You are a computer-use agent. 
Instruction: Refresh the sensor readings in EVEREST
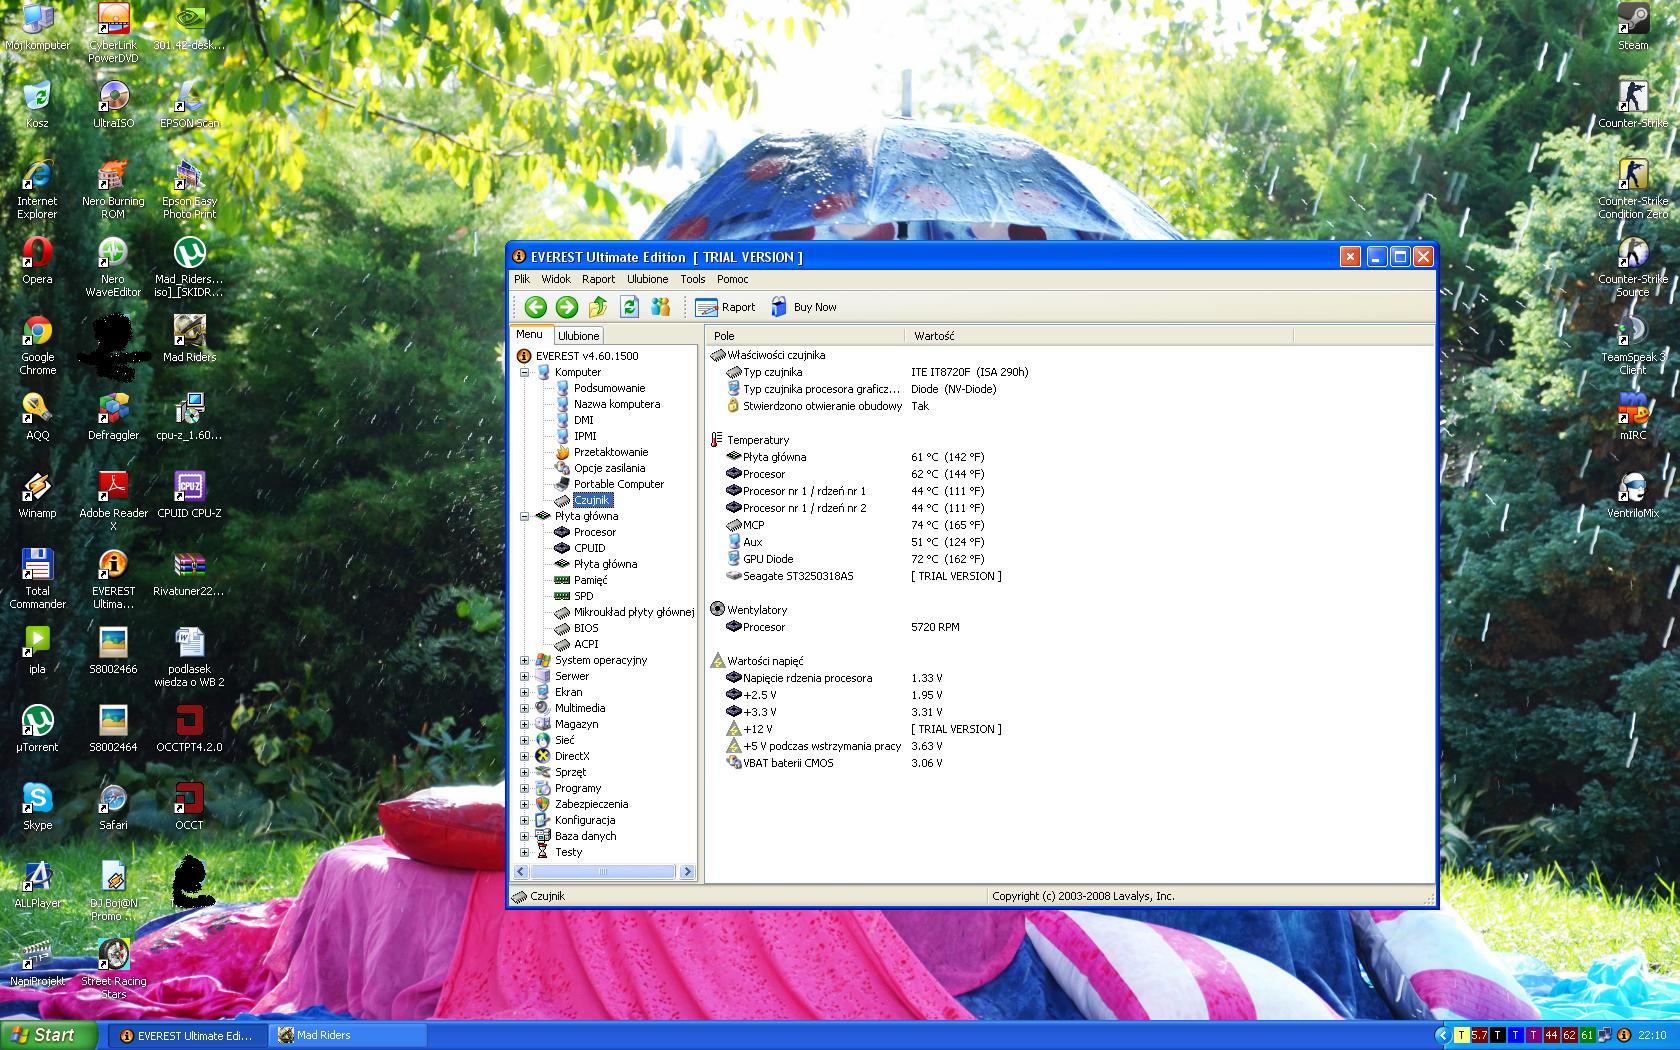(629, 307)
